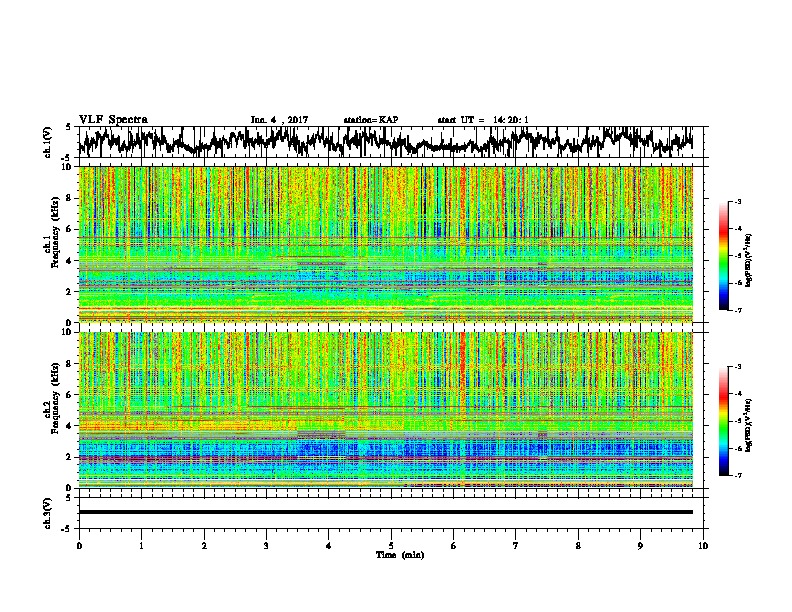This screenshot has width=792, height=612.
Task: Click the 'ch.3(V)' axis label
Action: click(x=48, y=513)
